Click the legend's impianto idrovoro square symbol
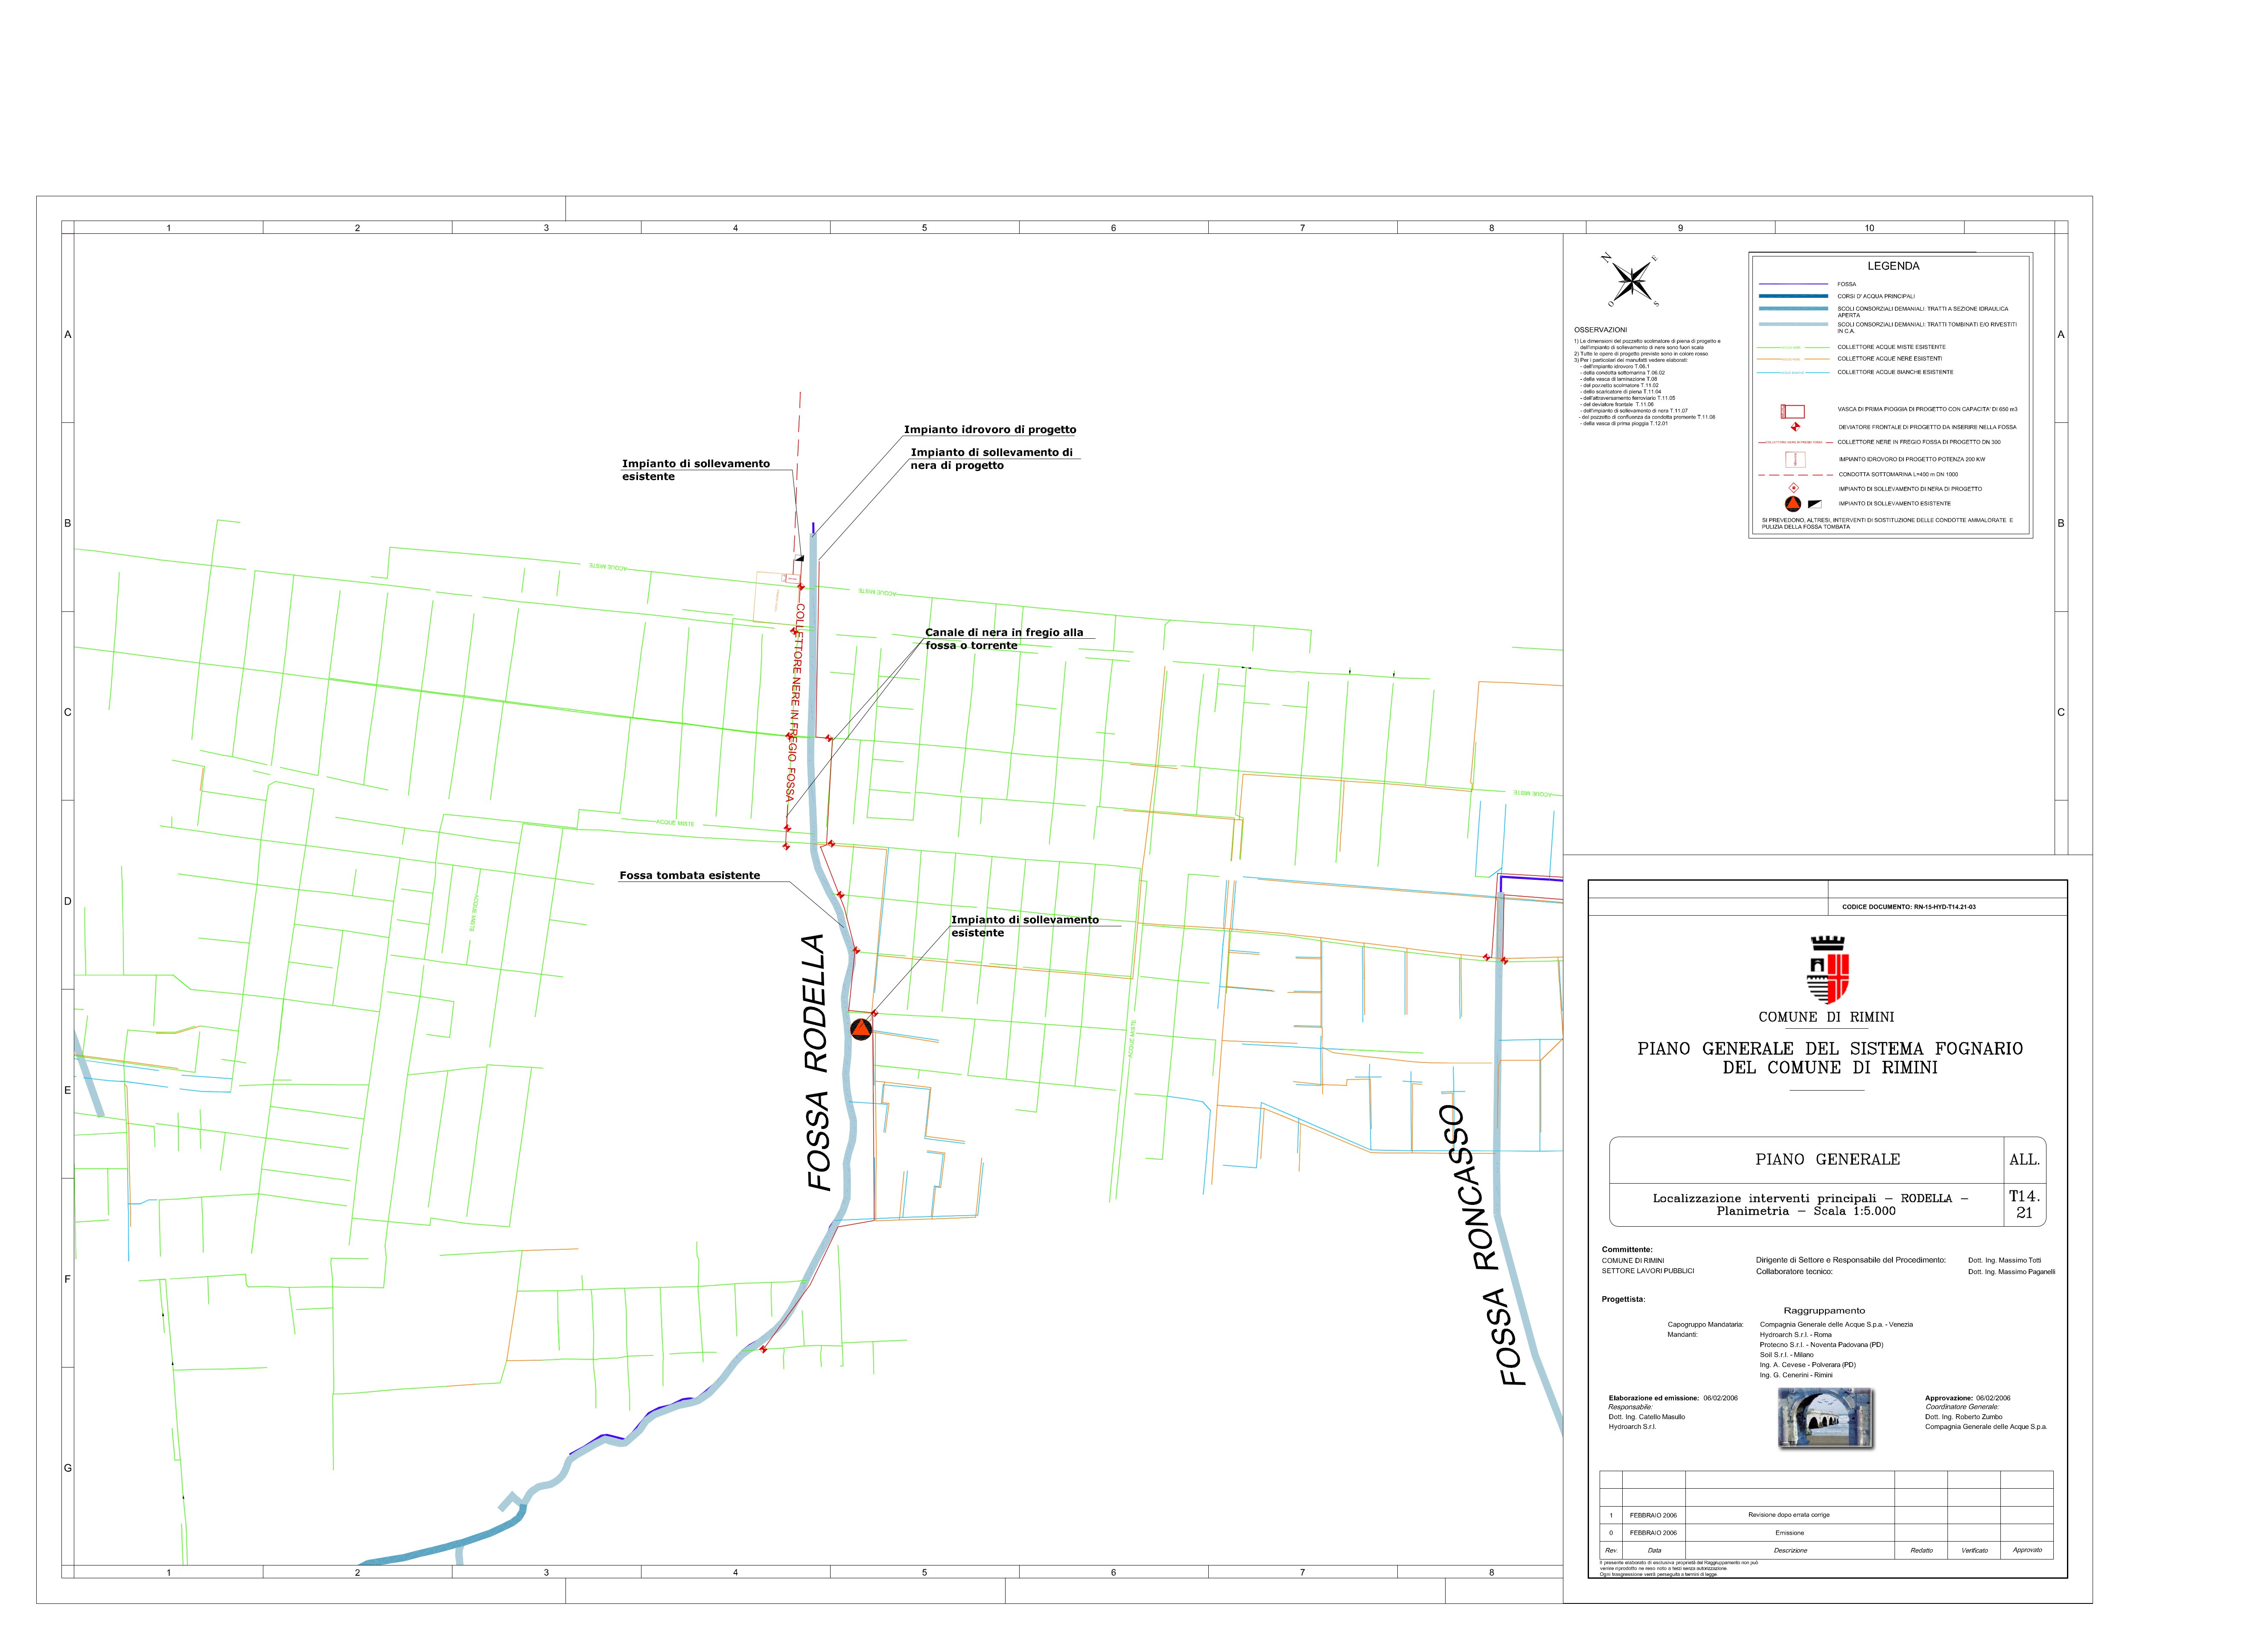Viewport: 2268px width, 1638px height. click(x=1795, y=460)
